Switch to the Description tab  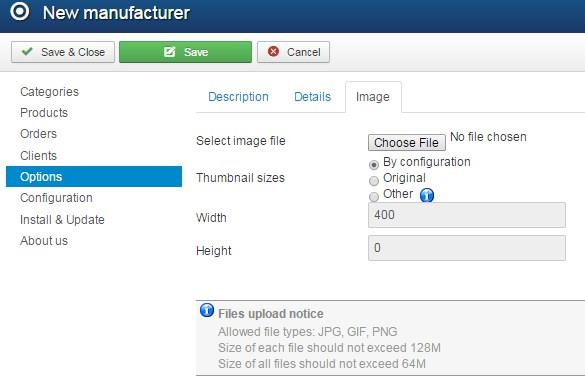pyautogui.click(x=238, y=97)
